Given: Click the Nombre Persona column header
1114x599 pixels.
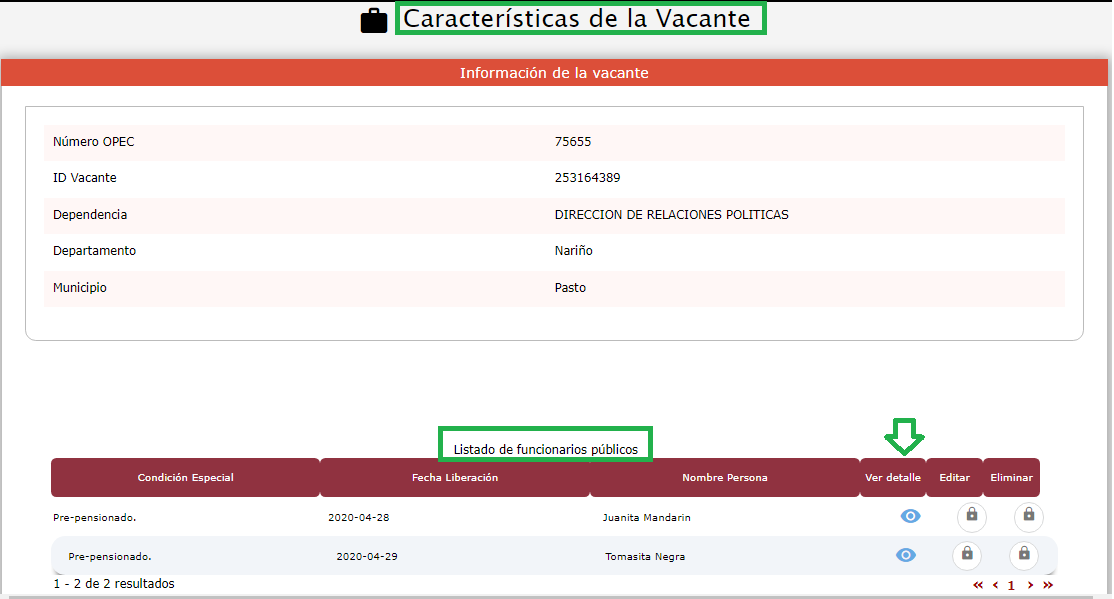Looking at the screenshot, I should [724, 478].
